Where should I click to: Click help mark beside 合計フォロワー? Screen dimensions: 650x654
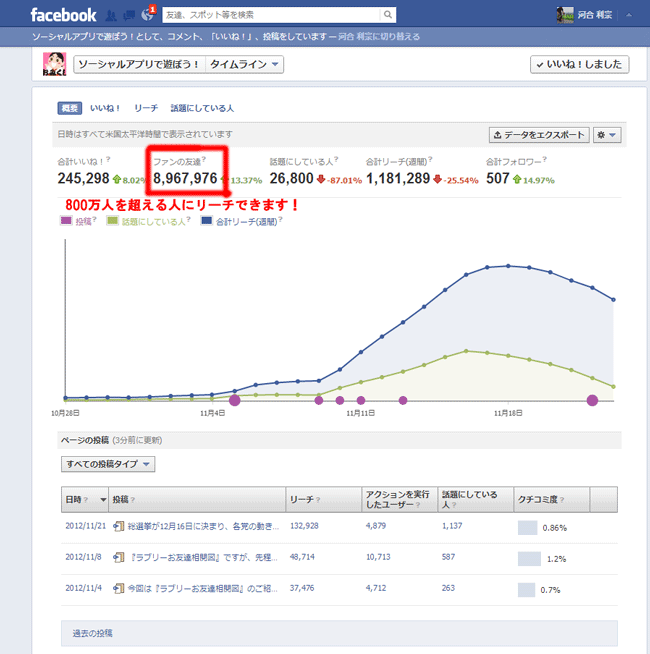pos(544,159)
